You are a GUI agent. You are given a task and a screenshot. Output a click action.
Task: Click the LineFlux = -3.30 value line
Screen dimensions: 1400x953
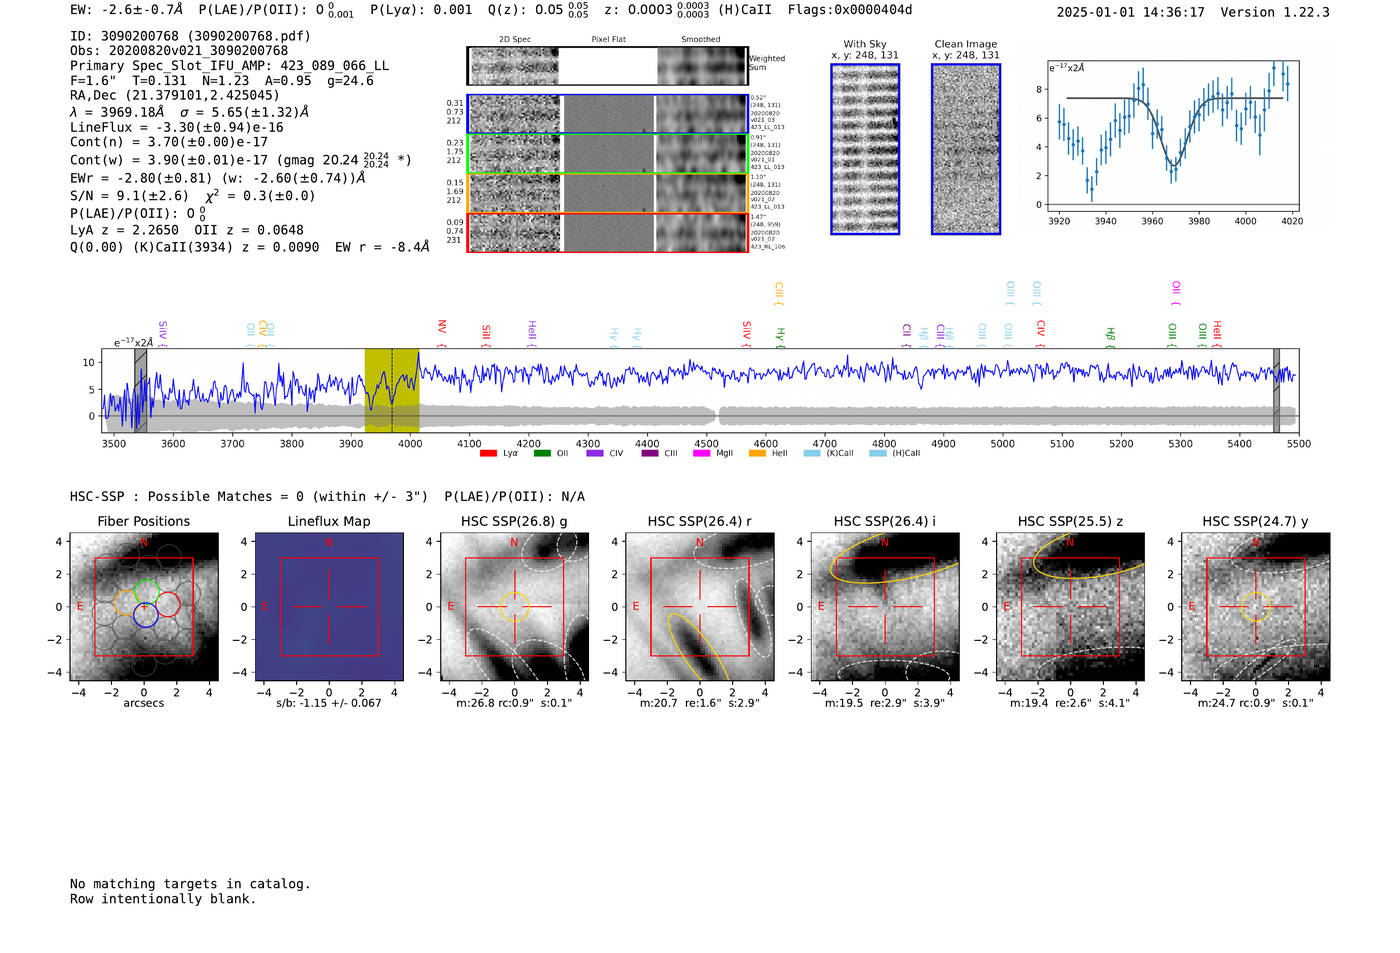(177, 128)
